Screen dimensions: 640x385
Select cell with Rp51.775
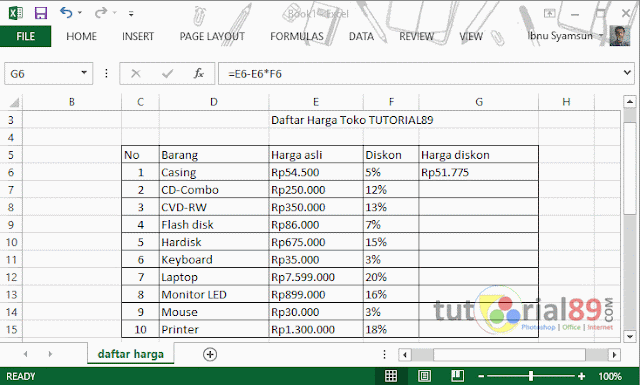tap(479, 172)
